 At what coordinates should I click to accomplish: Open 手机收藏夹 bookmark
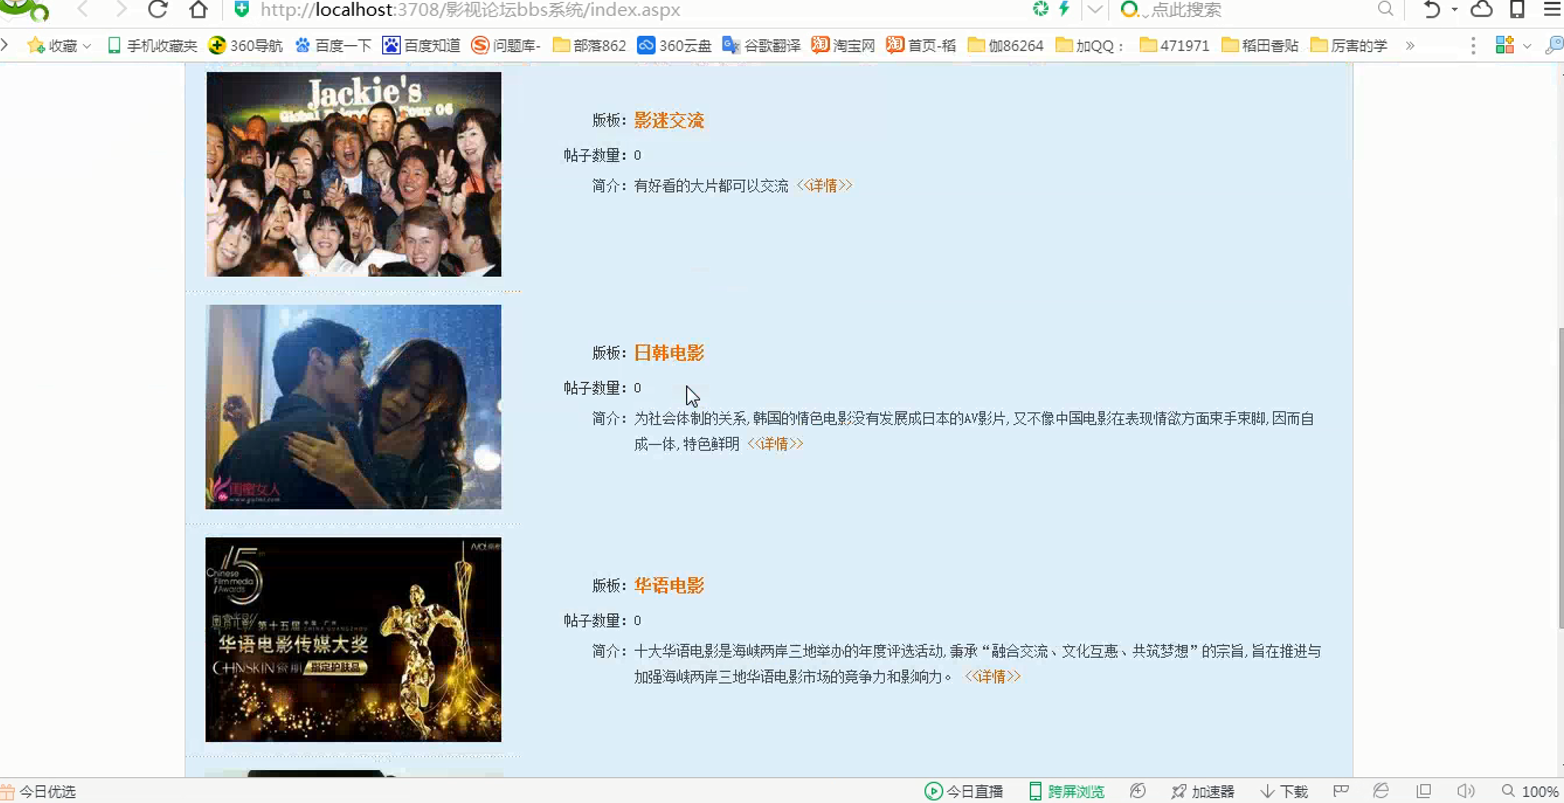click(152, 45)
